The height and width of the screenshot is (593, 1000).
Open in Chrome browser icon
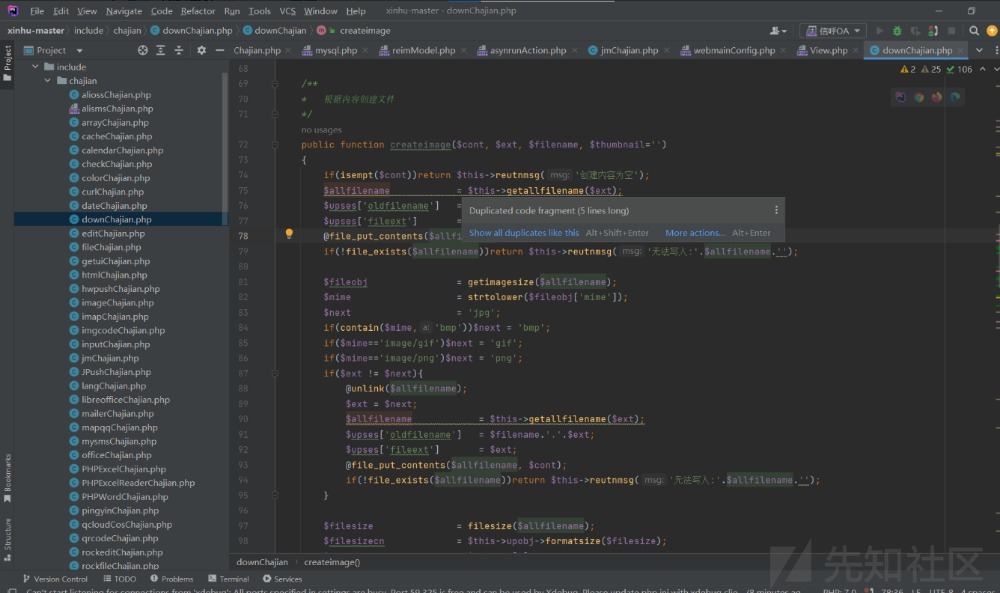pyautogui.click(x=919, y=97)
